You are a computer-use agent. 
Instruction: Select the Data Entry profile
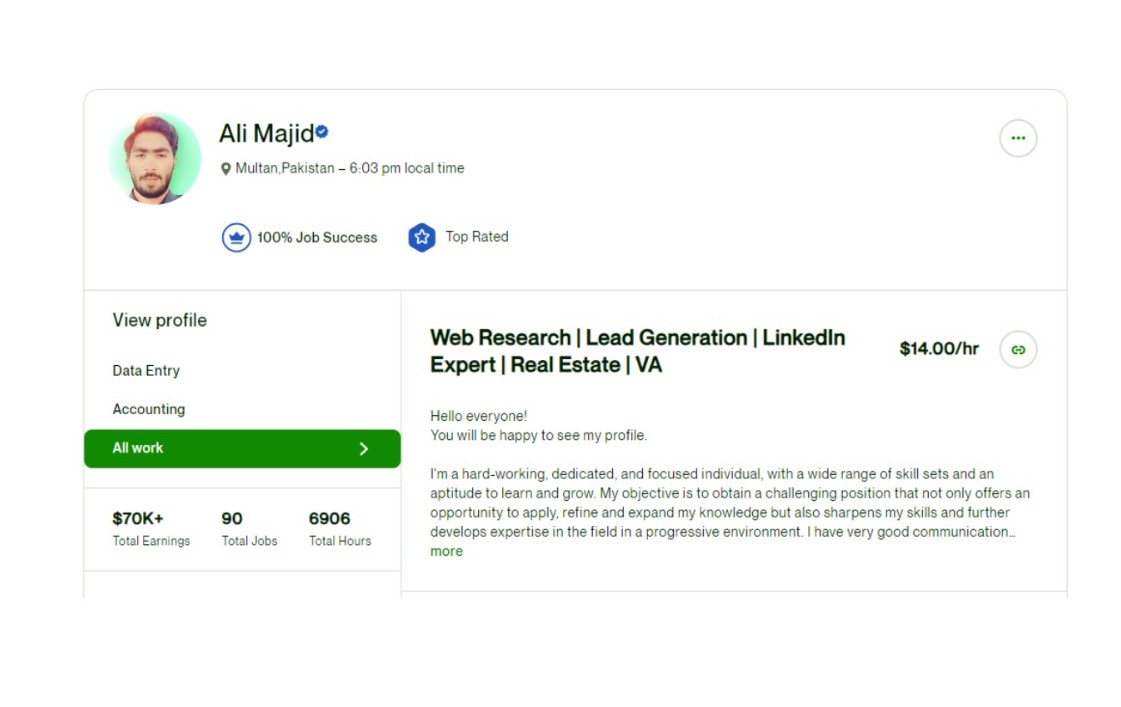pos(146,370)
